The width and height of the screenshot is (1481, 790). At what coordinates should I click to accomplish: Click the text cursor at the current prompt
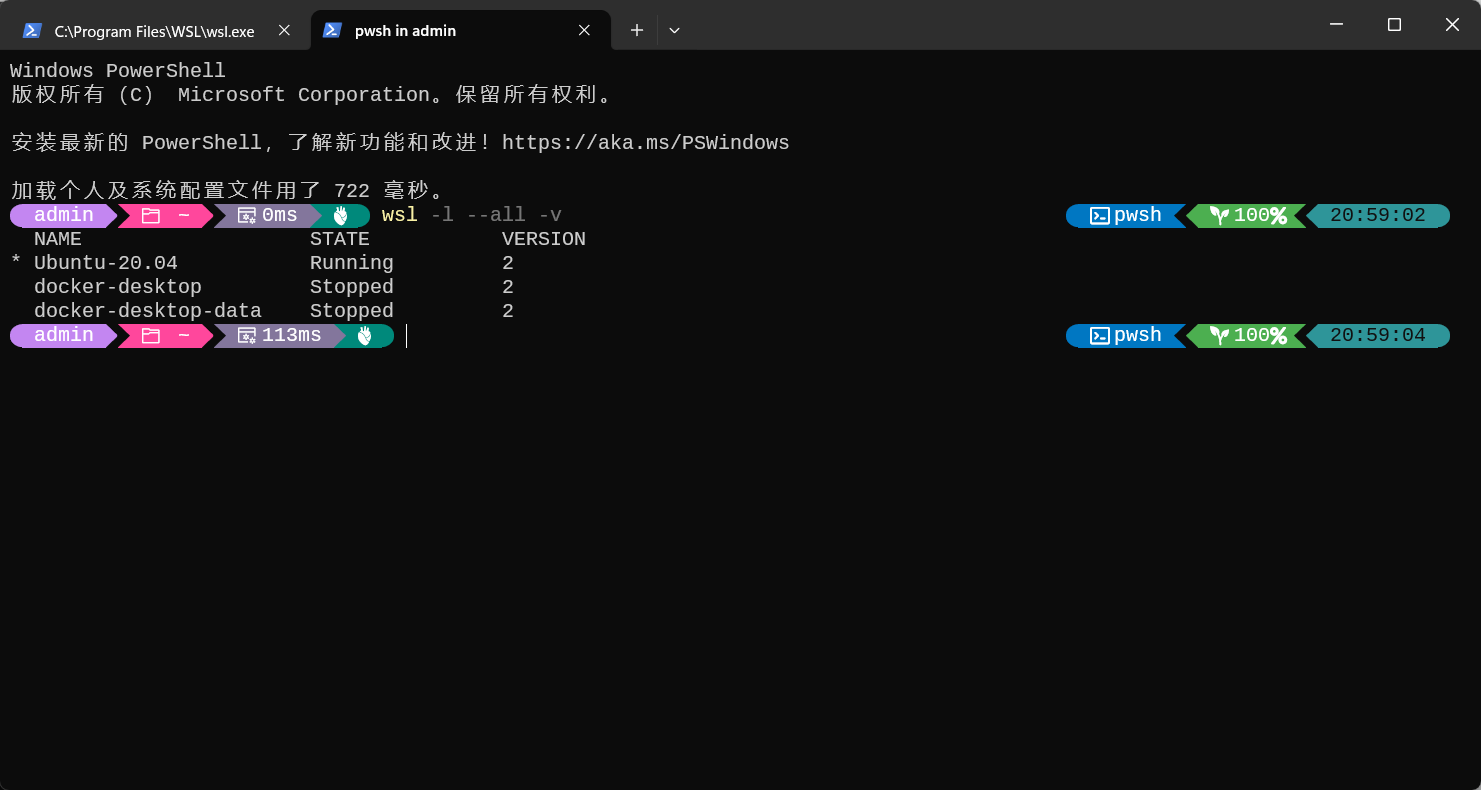pyautogui.click(x=407, y=336)
